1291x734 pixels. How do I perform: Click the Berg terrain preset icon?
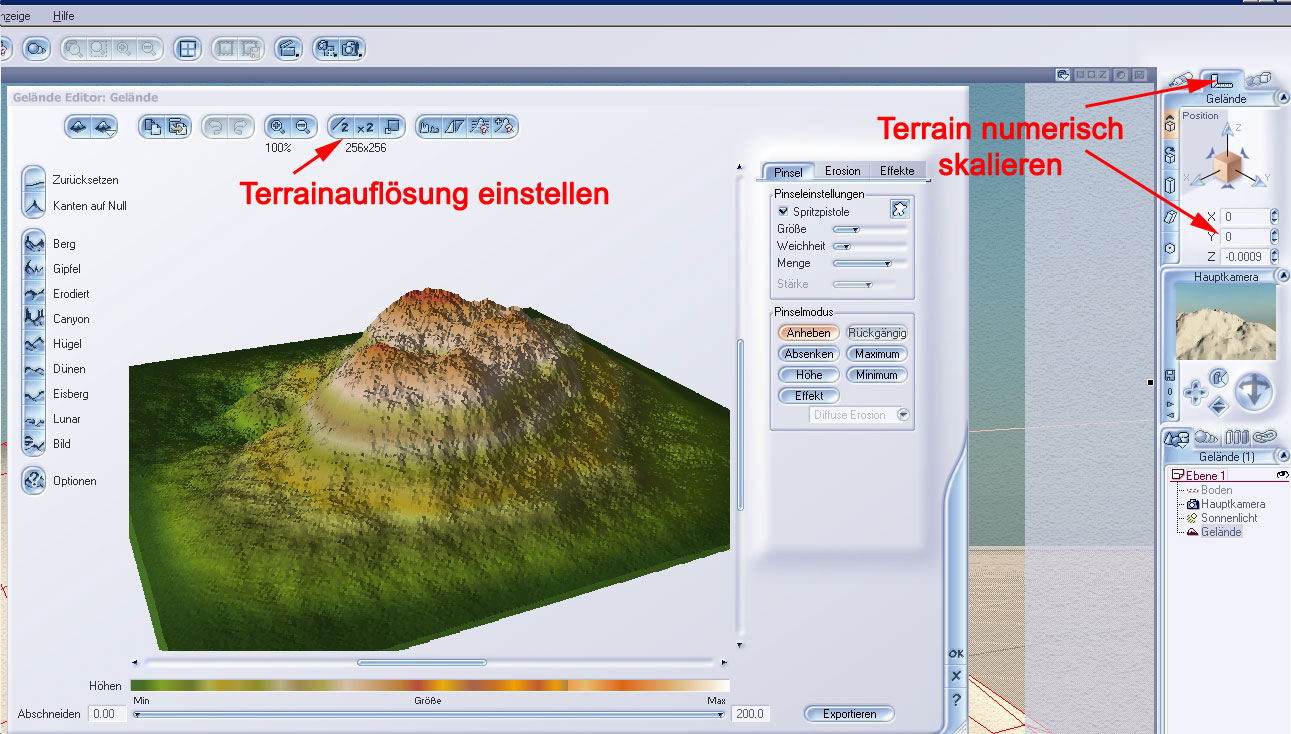click(35, 244)
